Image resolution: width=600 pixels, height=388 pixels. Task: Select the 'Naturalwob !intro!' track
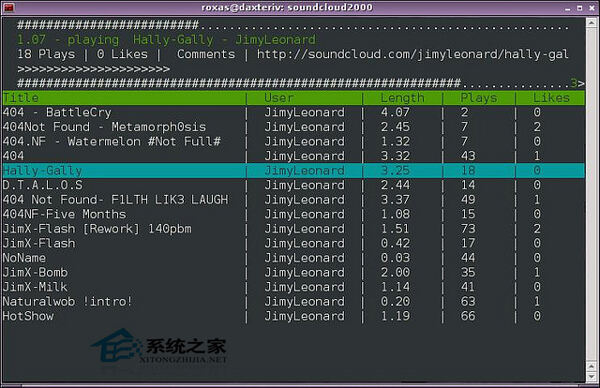[293, 302]
